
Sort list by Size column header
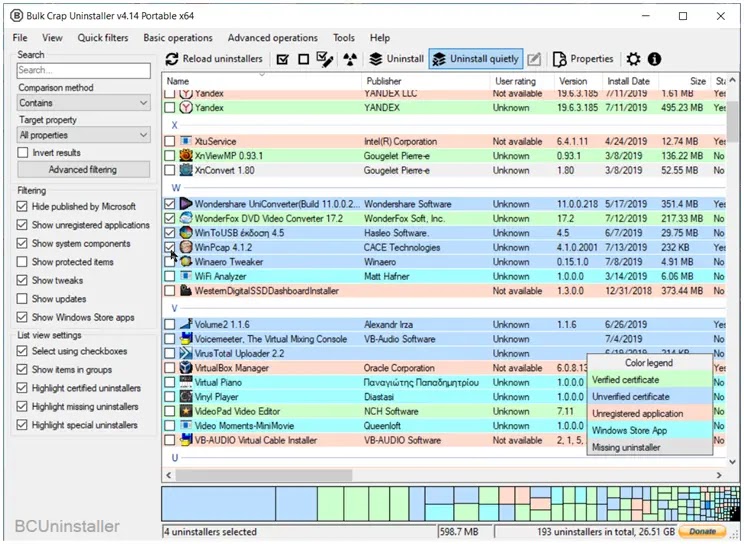click(x=685, y=81)
